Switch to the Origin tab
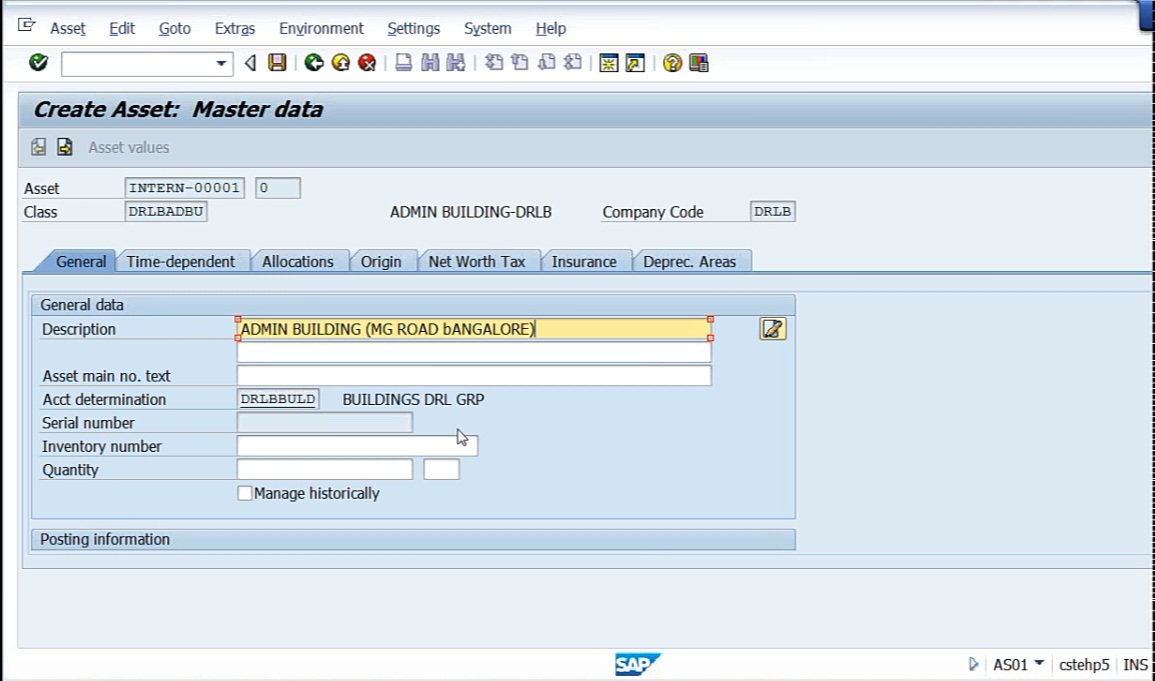 [x=381, y=261]
